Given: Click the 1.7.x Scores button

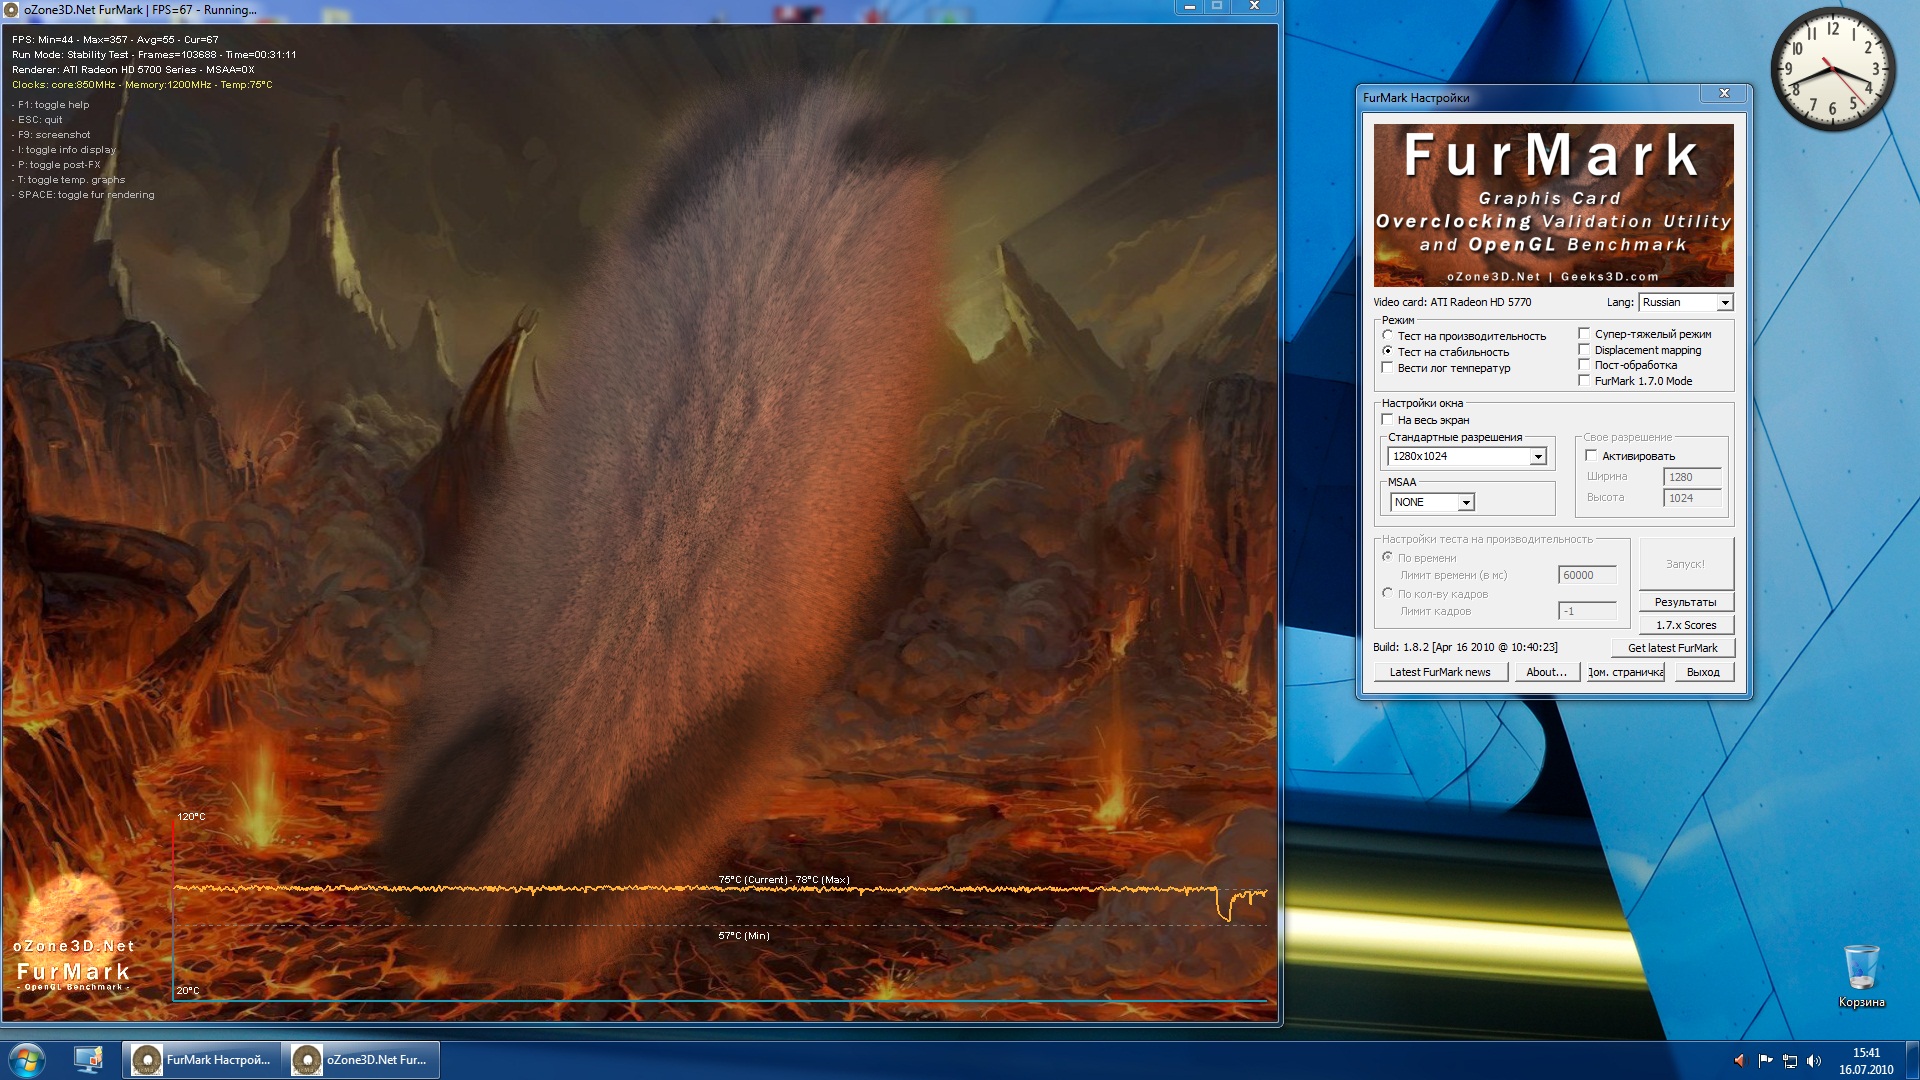Looking at the screenshot, I should [1685, 625].
